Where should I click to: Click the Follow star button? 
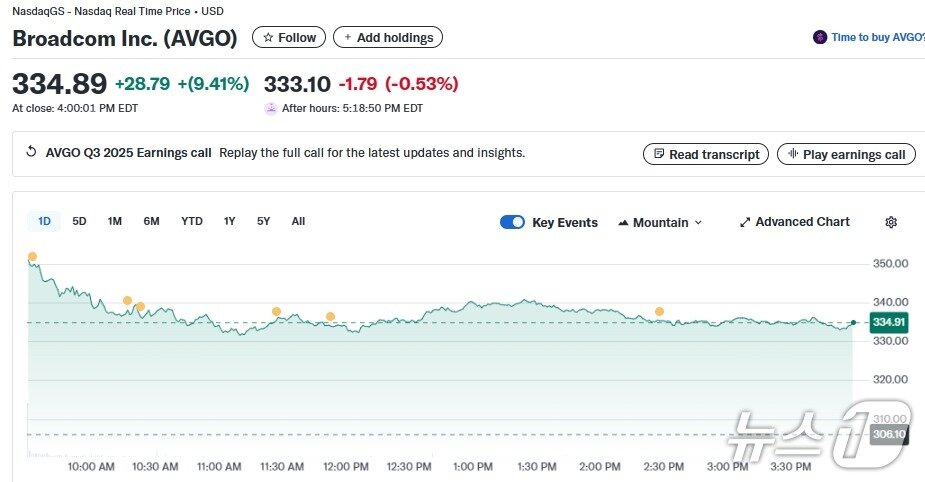pos(289,38)
